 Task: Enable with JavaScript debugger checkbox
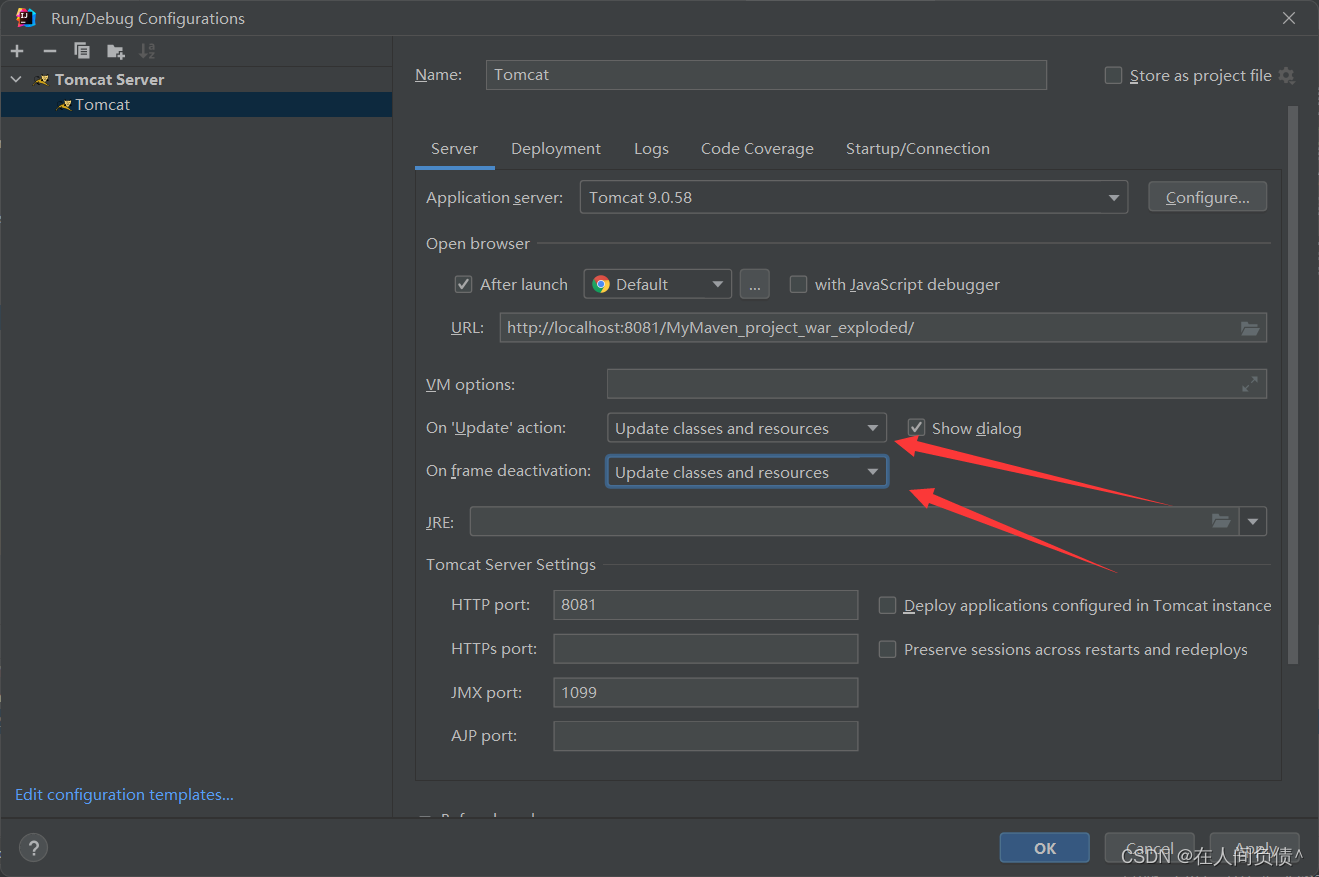tap(798, 284)
